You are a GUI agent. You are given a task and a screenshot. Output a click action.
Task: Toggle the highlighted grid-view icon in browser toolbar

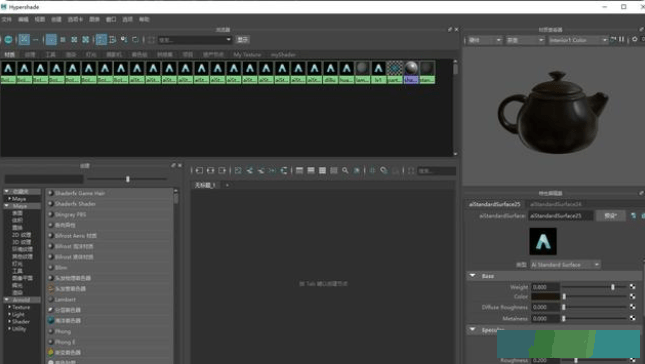(51, 39)
